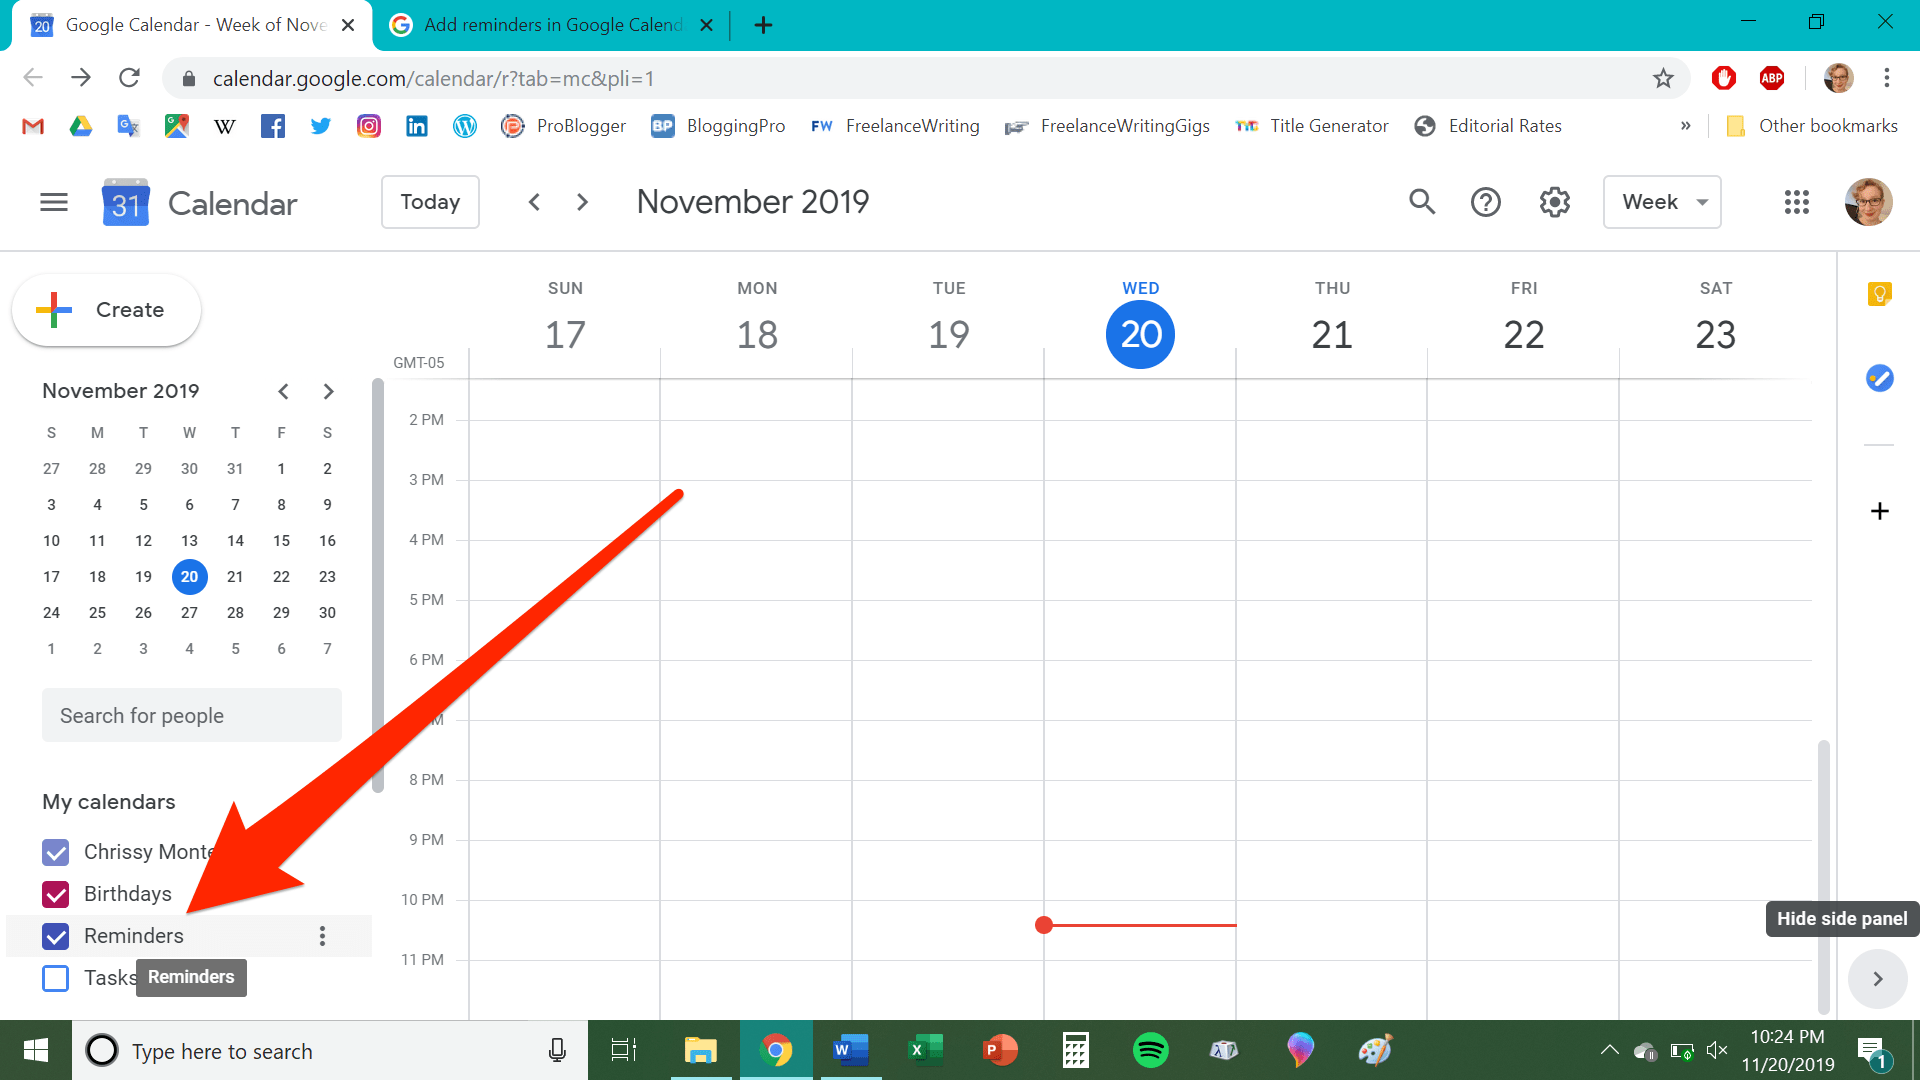Viewport: 1920px width, 1080px height.
Task: Enable the Tasks calendar checkbox
Action: [x=56, y=978]
